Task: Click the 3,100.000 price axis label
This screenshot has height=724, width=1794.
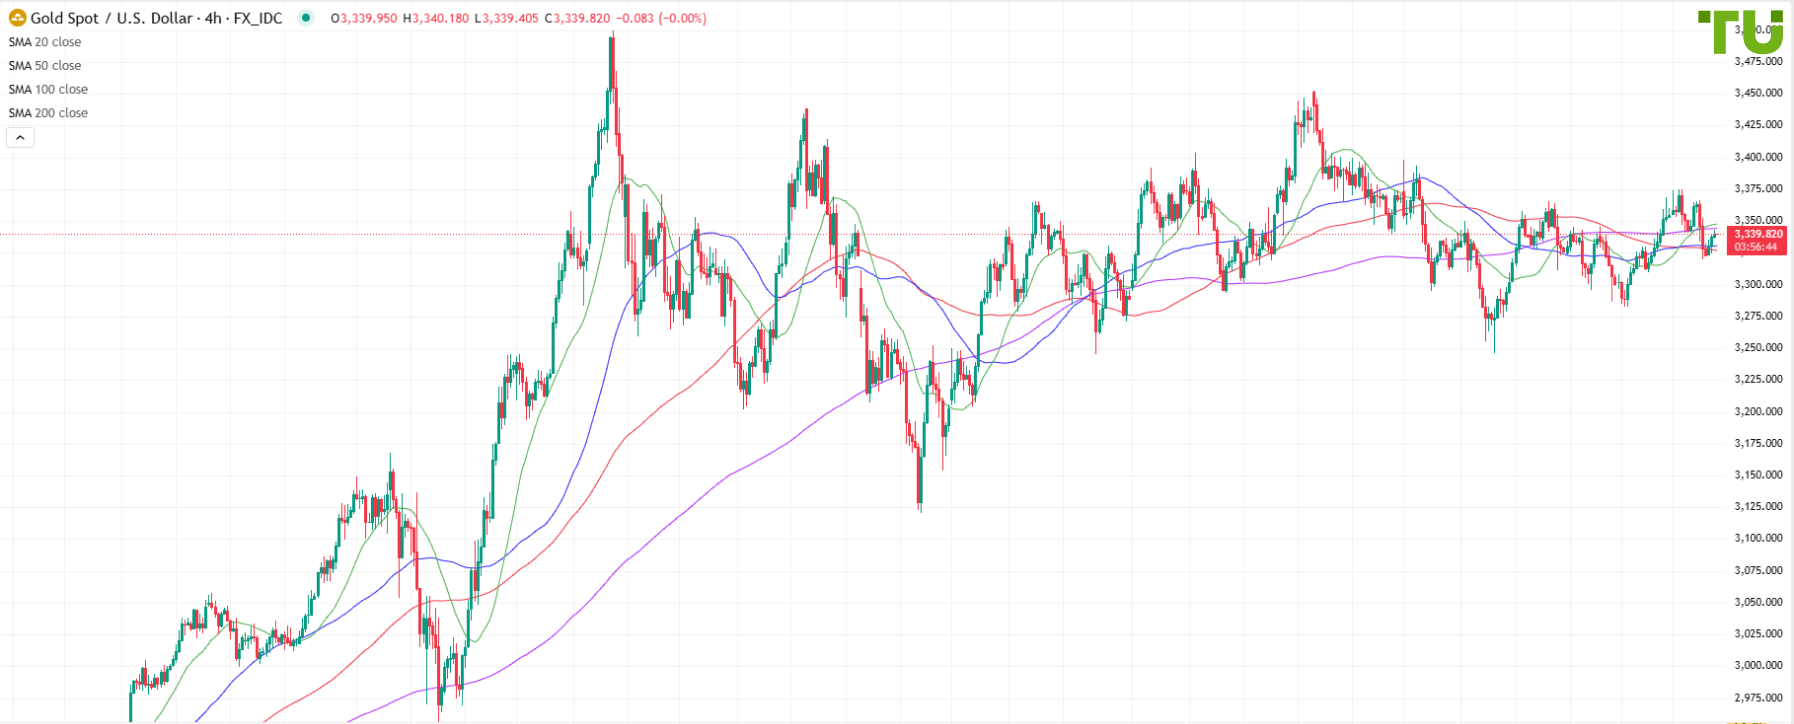Action: (1758, 538)
